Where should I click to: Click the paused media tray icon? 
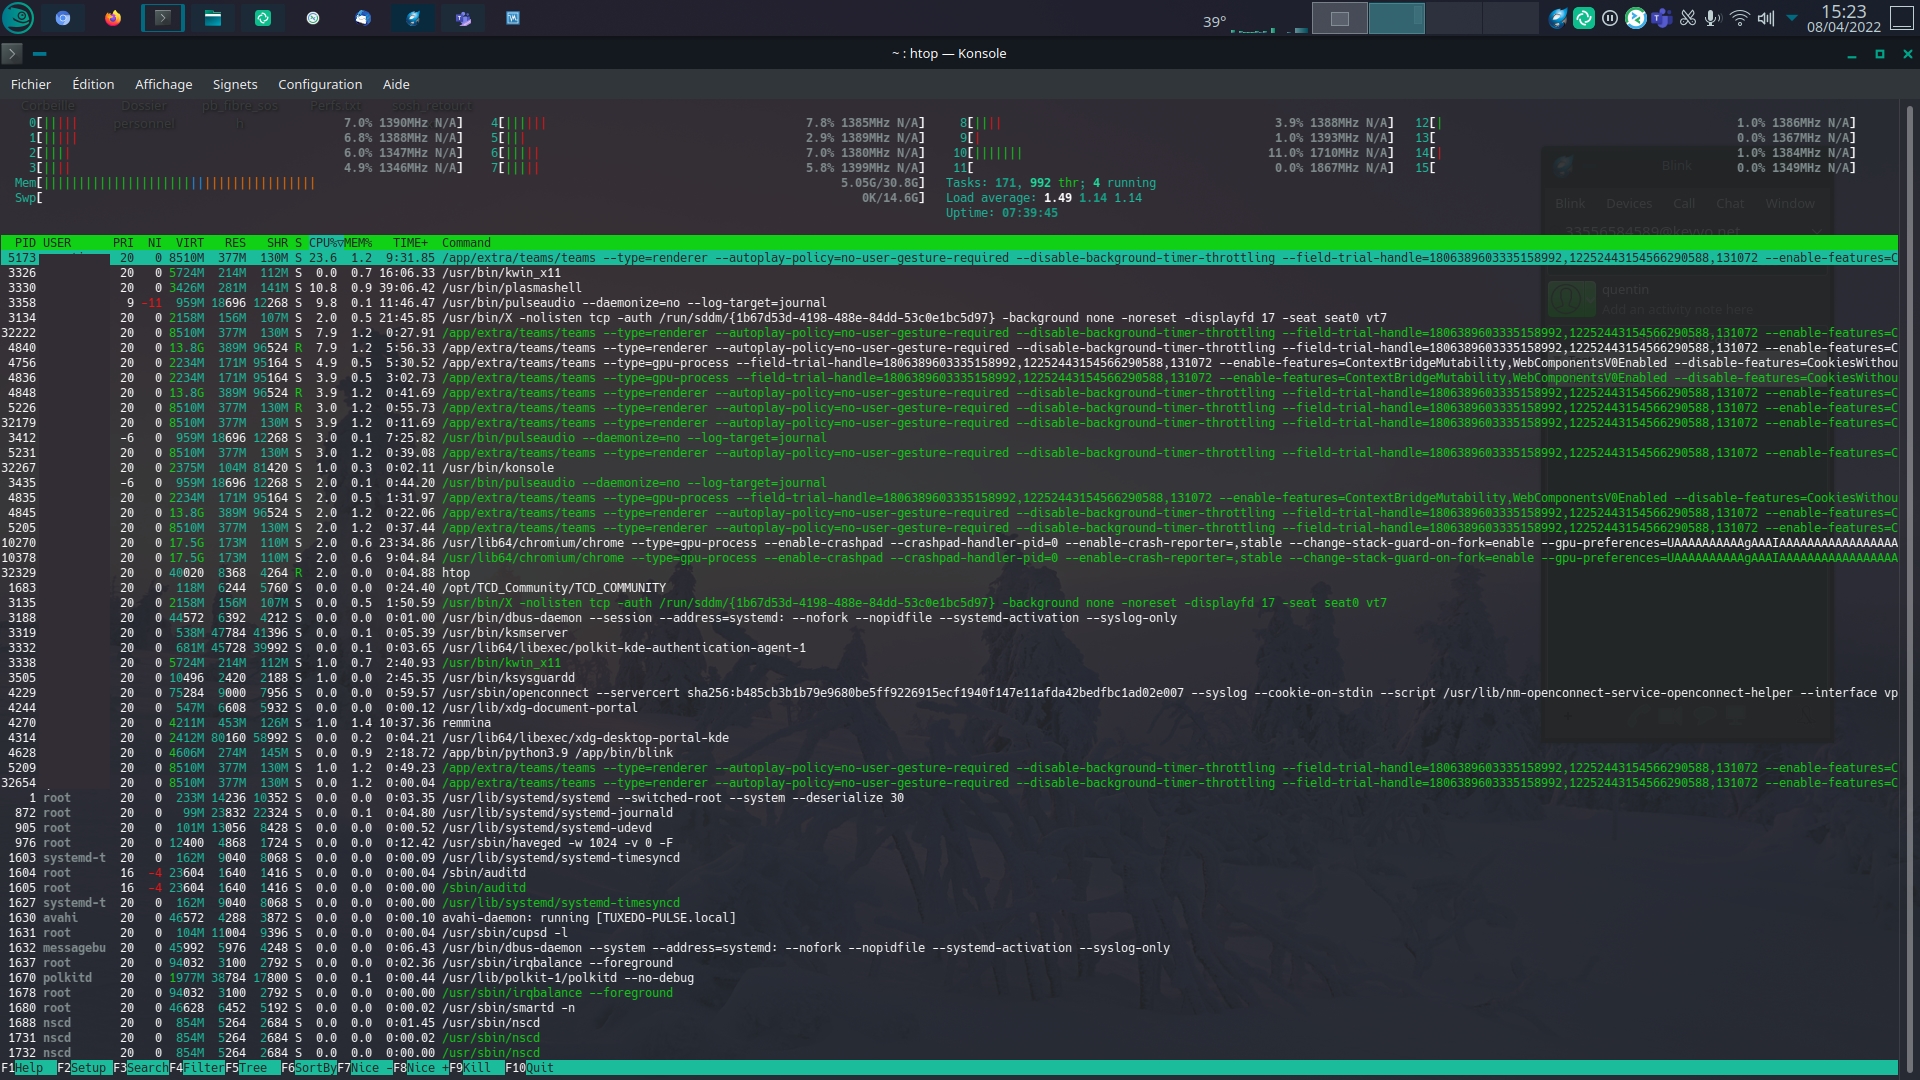point(1610,18)
